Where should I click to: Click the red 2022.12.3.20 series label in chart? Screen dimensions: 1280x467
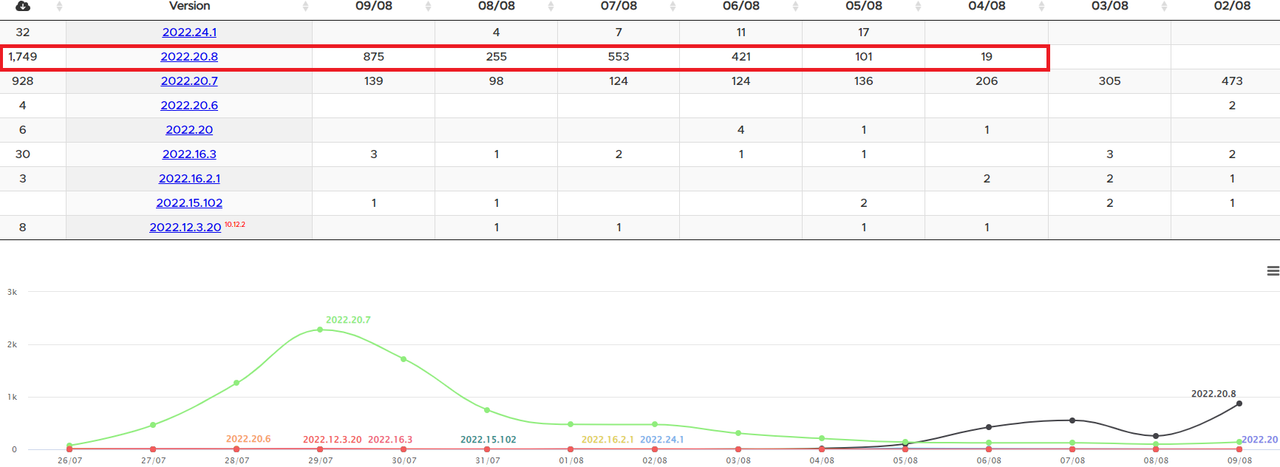[x=332, y=440]
